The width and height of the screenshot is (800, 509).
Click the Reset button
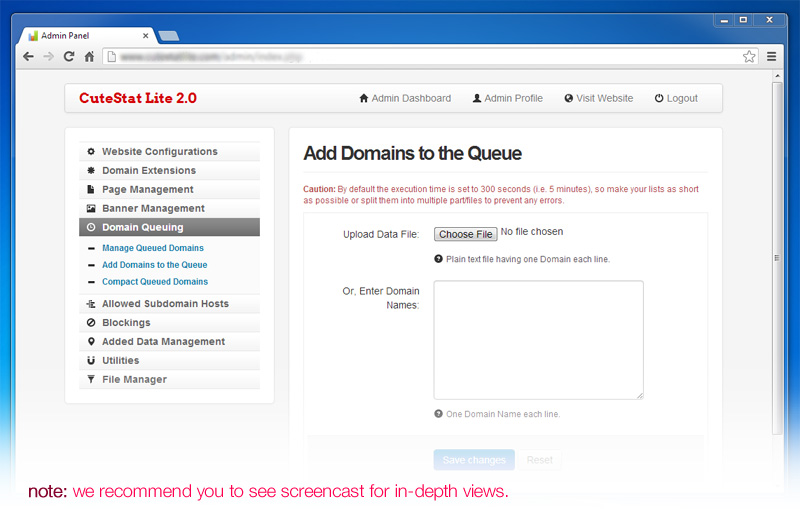pos(539,460)
